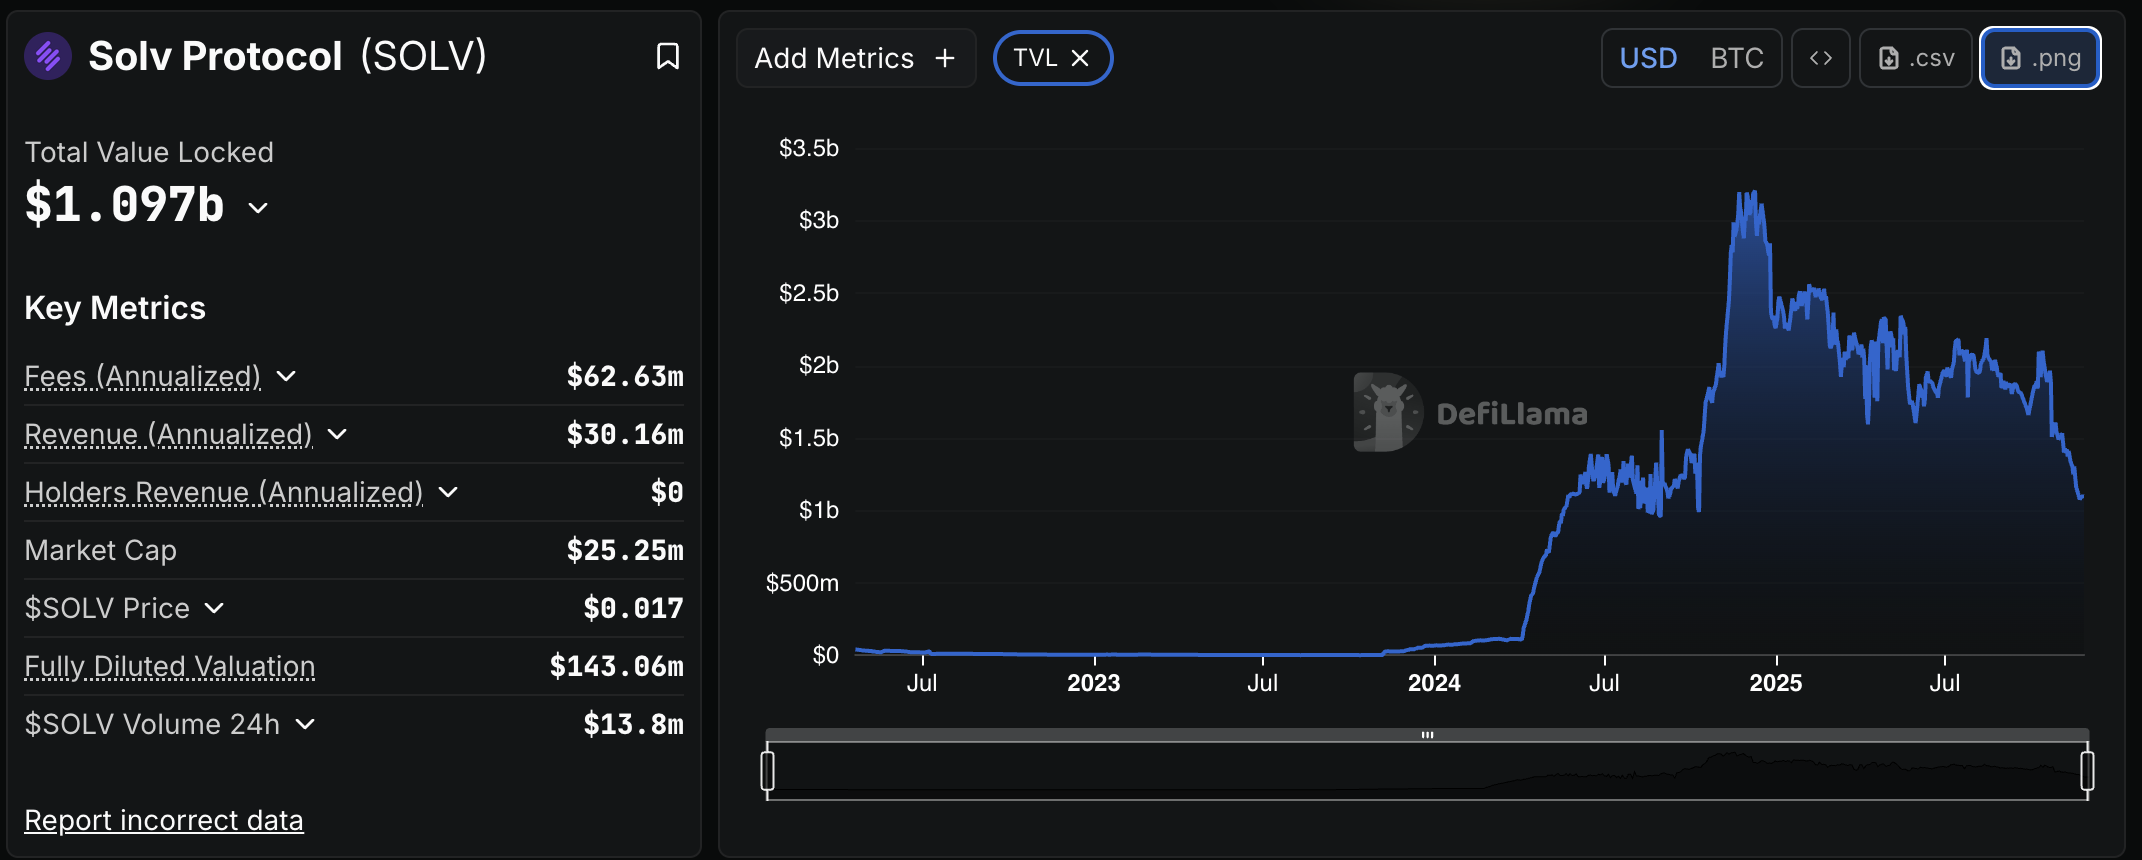Expand the Holders Revenue (Annualized) row
This screenshot has height=860, width=2142.
[448, 492]
